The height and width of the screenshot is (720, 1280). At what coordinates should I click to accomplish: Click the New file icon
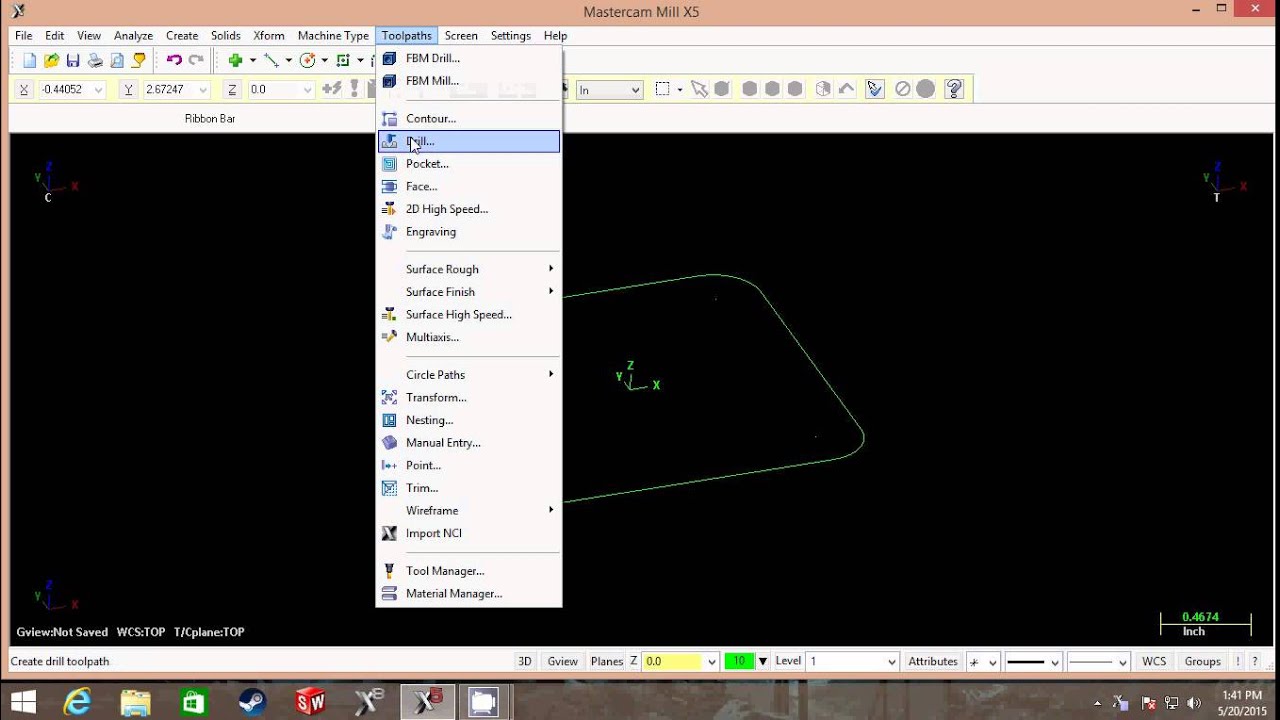29,60
